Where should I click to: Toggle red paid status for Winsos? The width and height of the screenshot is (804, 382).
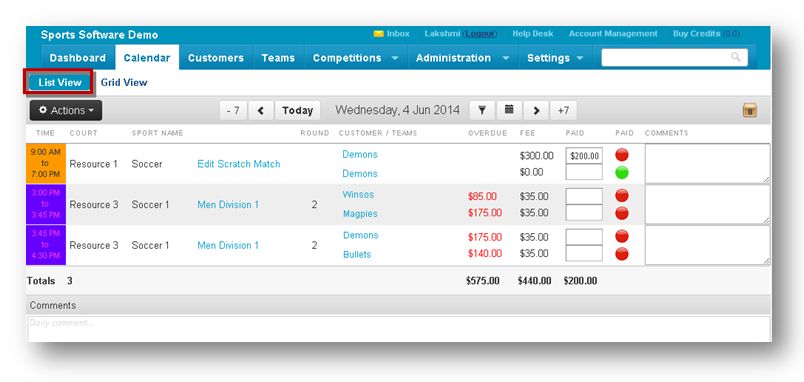[622, 195]
